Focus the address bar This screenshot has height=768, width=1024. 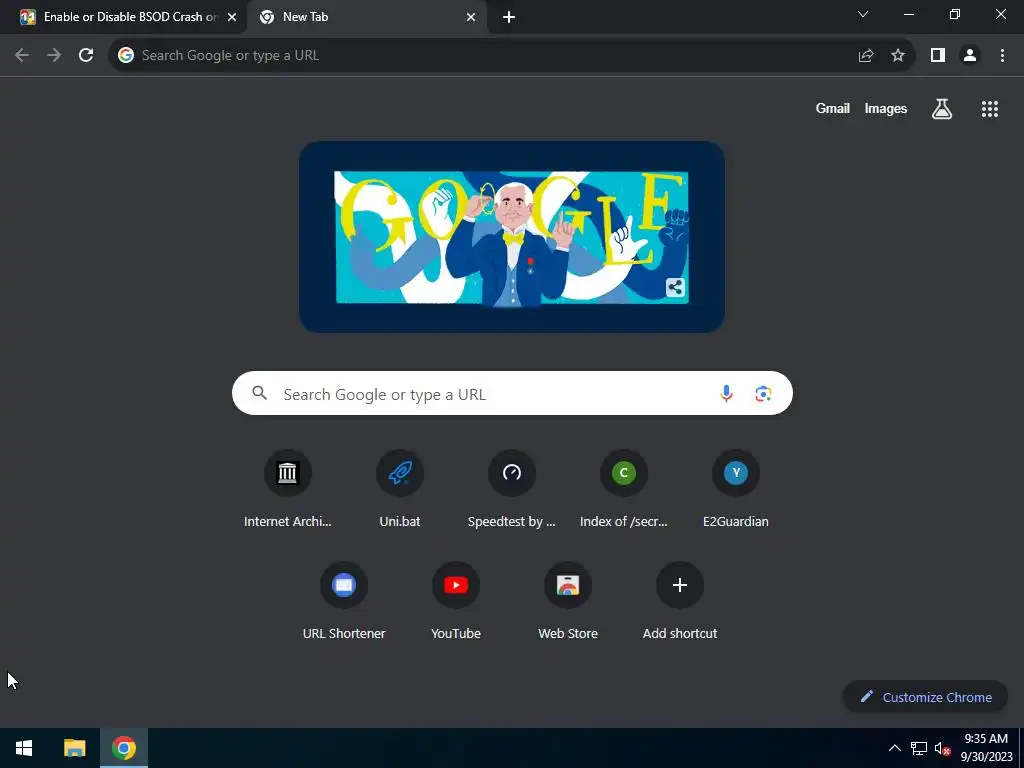(512, 56)
